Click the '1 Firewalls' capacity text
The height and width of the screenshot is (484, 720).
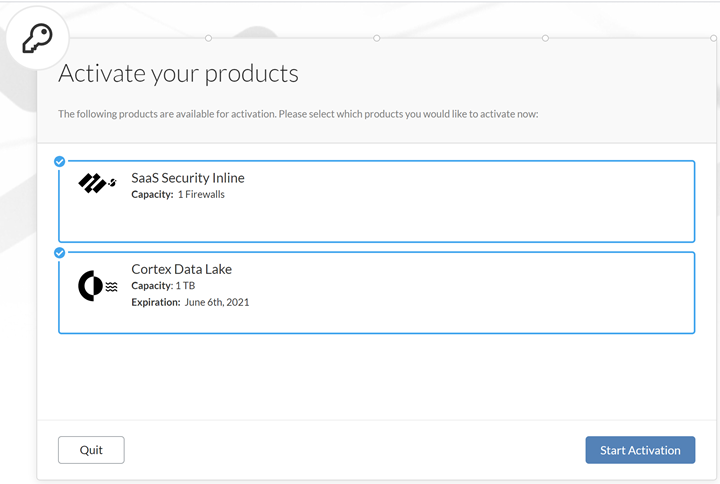201,194
